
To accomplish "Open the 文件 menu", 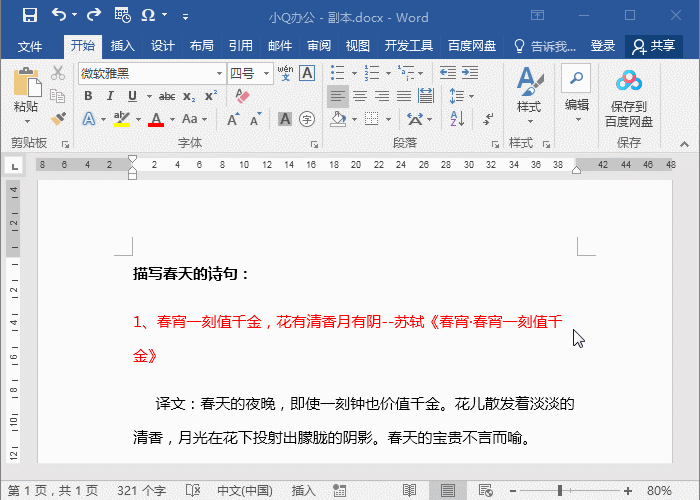I will [30, 46].
